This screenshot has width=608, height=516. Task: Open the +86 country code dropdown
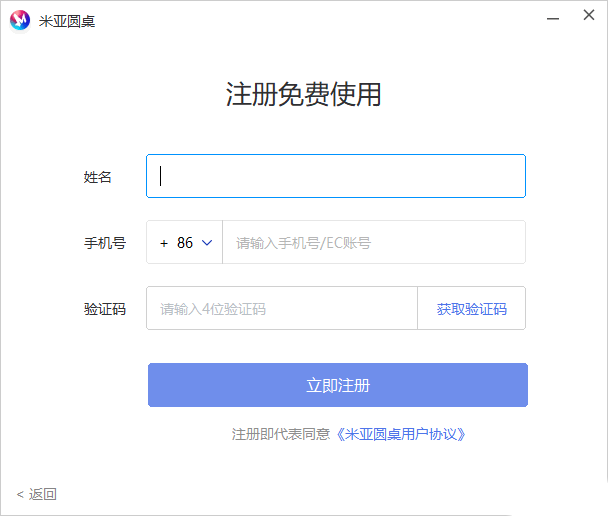(185, 242)
